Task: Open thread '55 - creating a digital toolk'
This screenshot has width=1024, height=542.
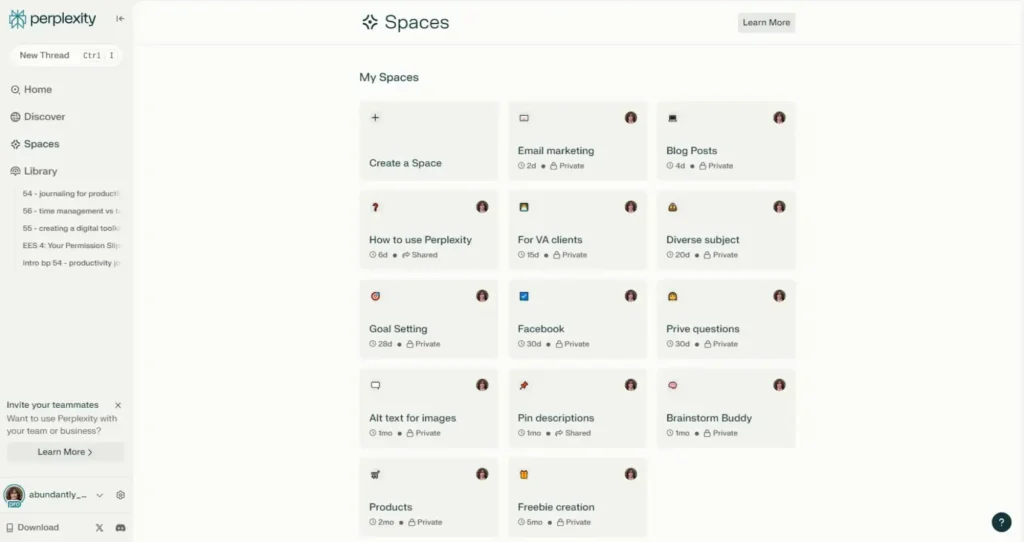Action: click(71, 229)
